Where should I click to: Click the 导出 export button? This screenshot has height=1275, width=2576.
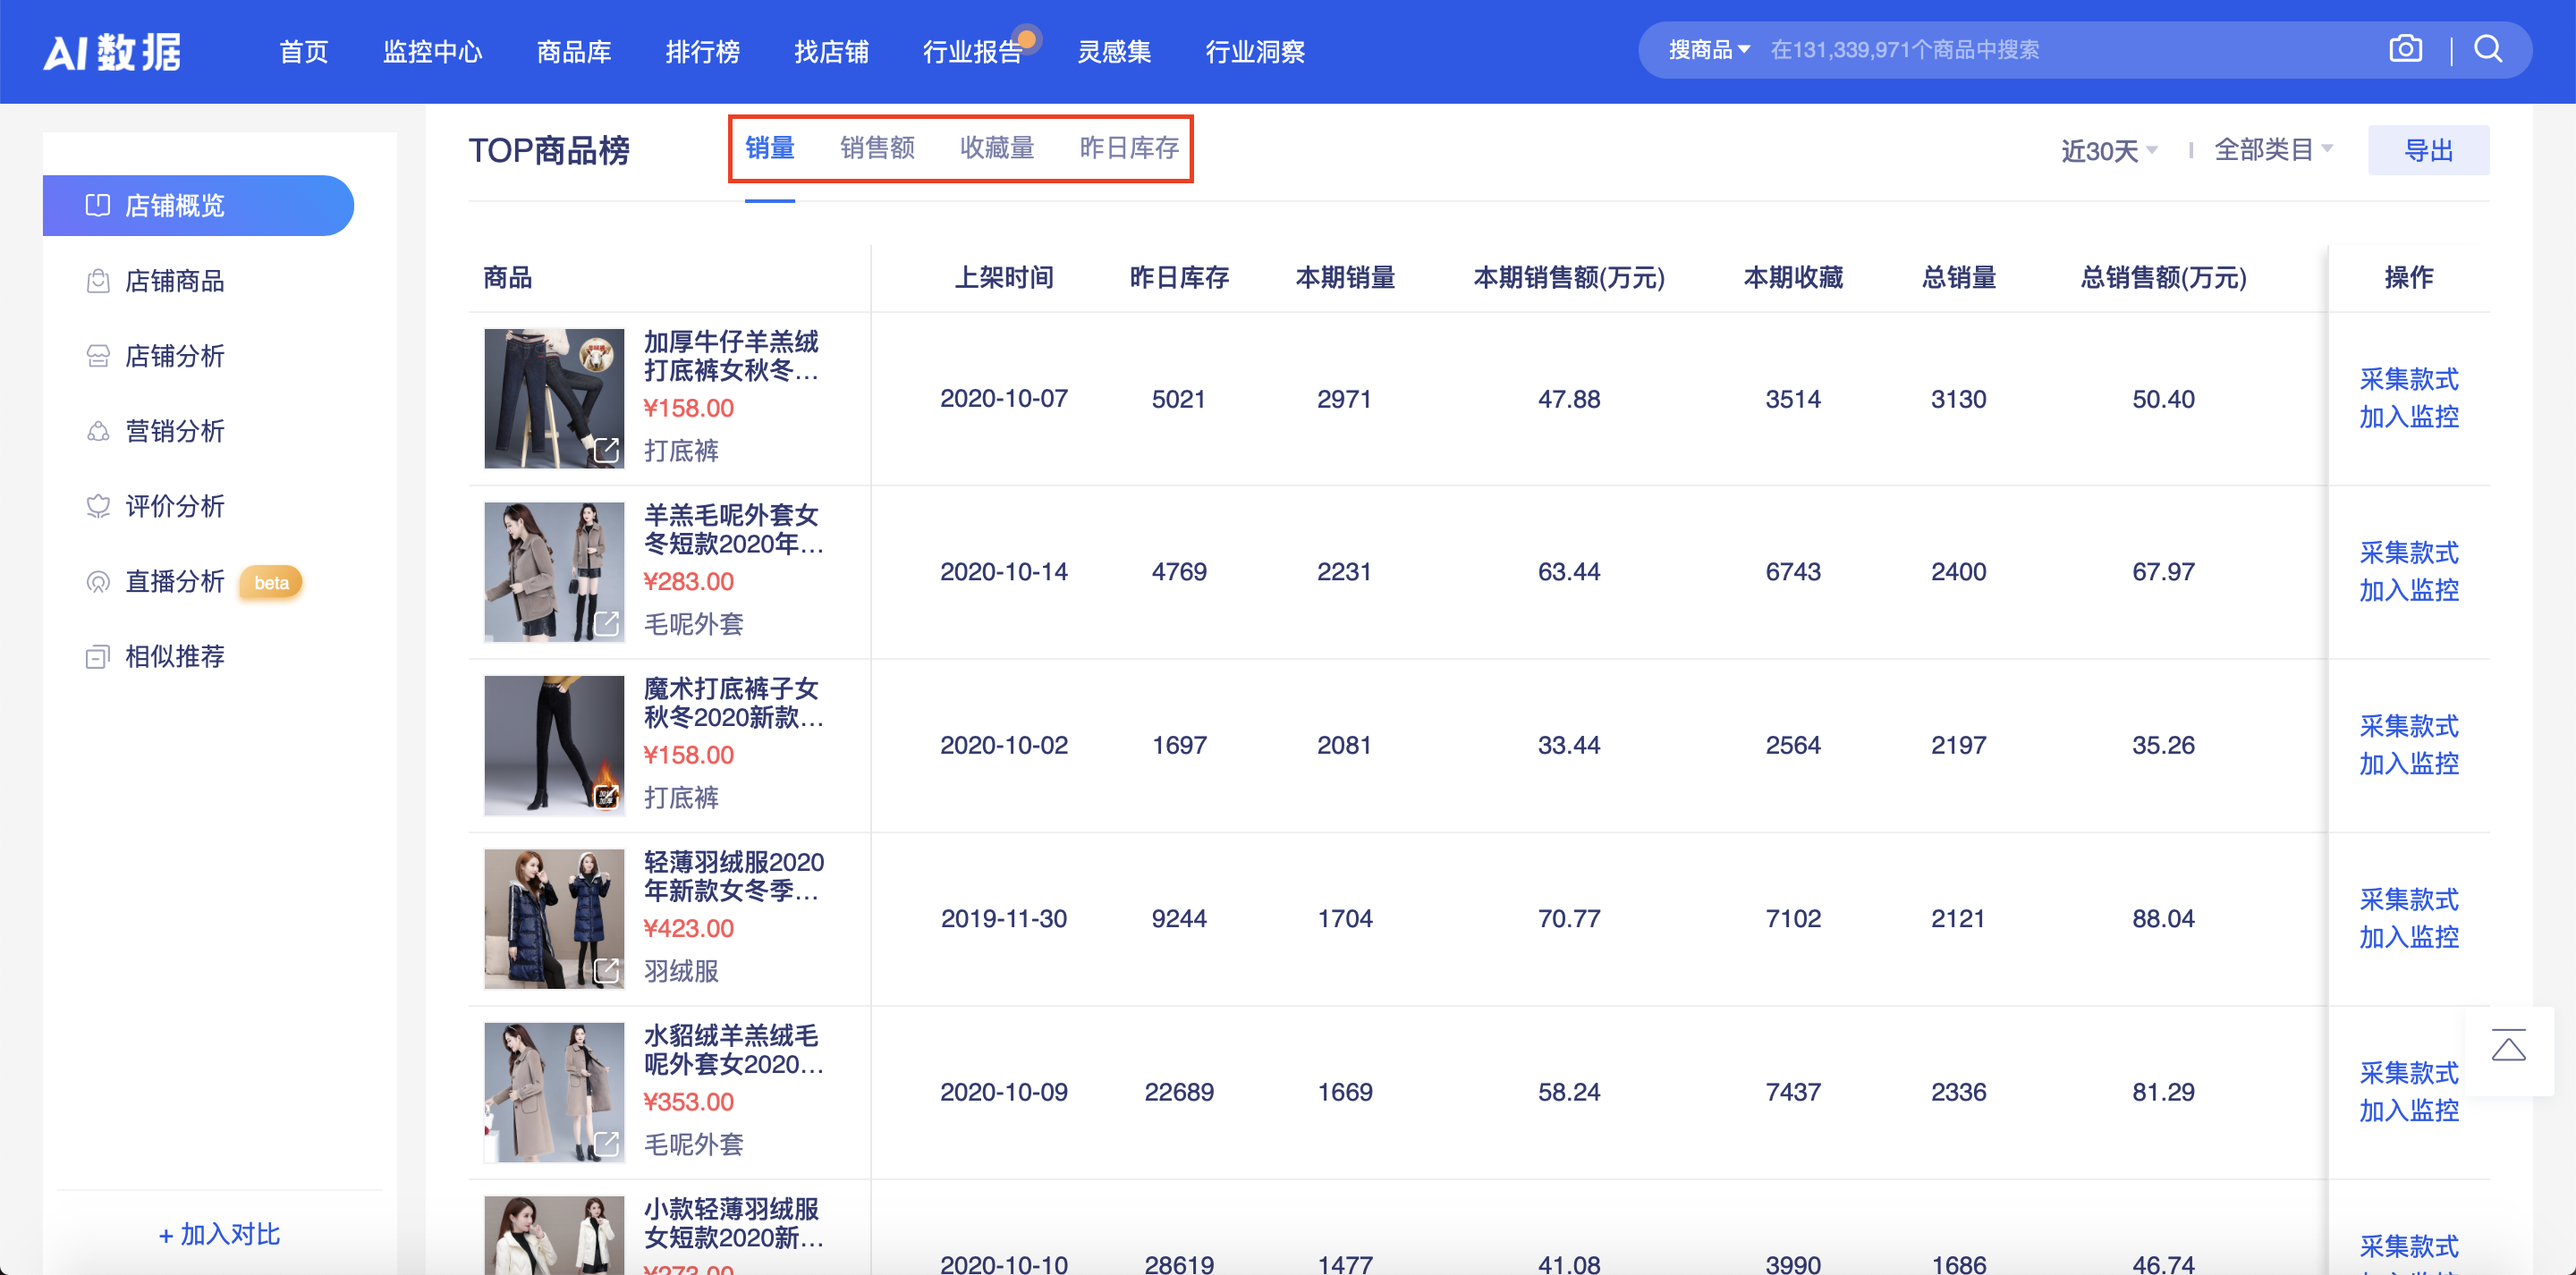(x=2430, y=149)
